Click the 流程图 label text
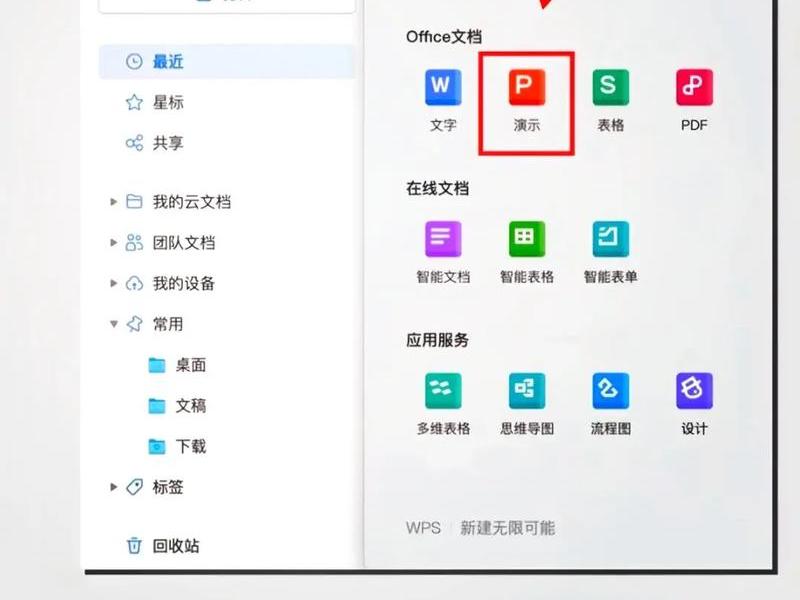This screenshot has height=600, width=800. pyautogui.click(x=610, y=429)
